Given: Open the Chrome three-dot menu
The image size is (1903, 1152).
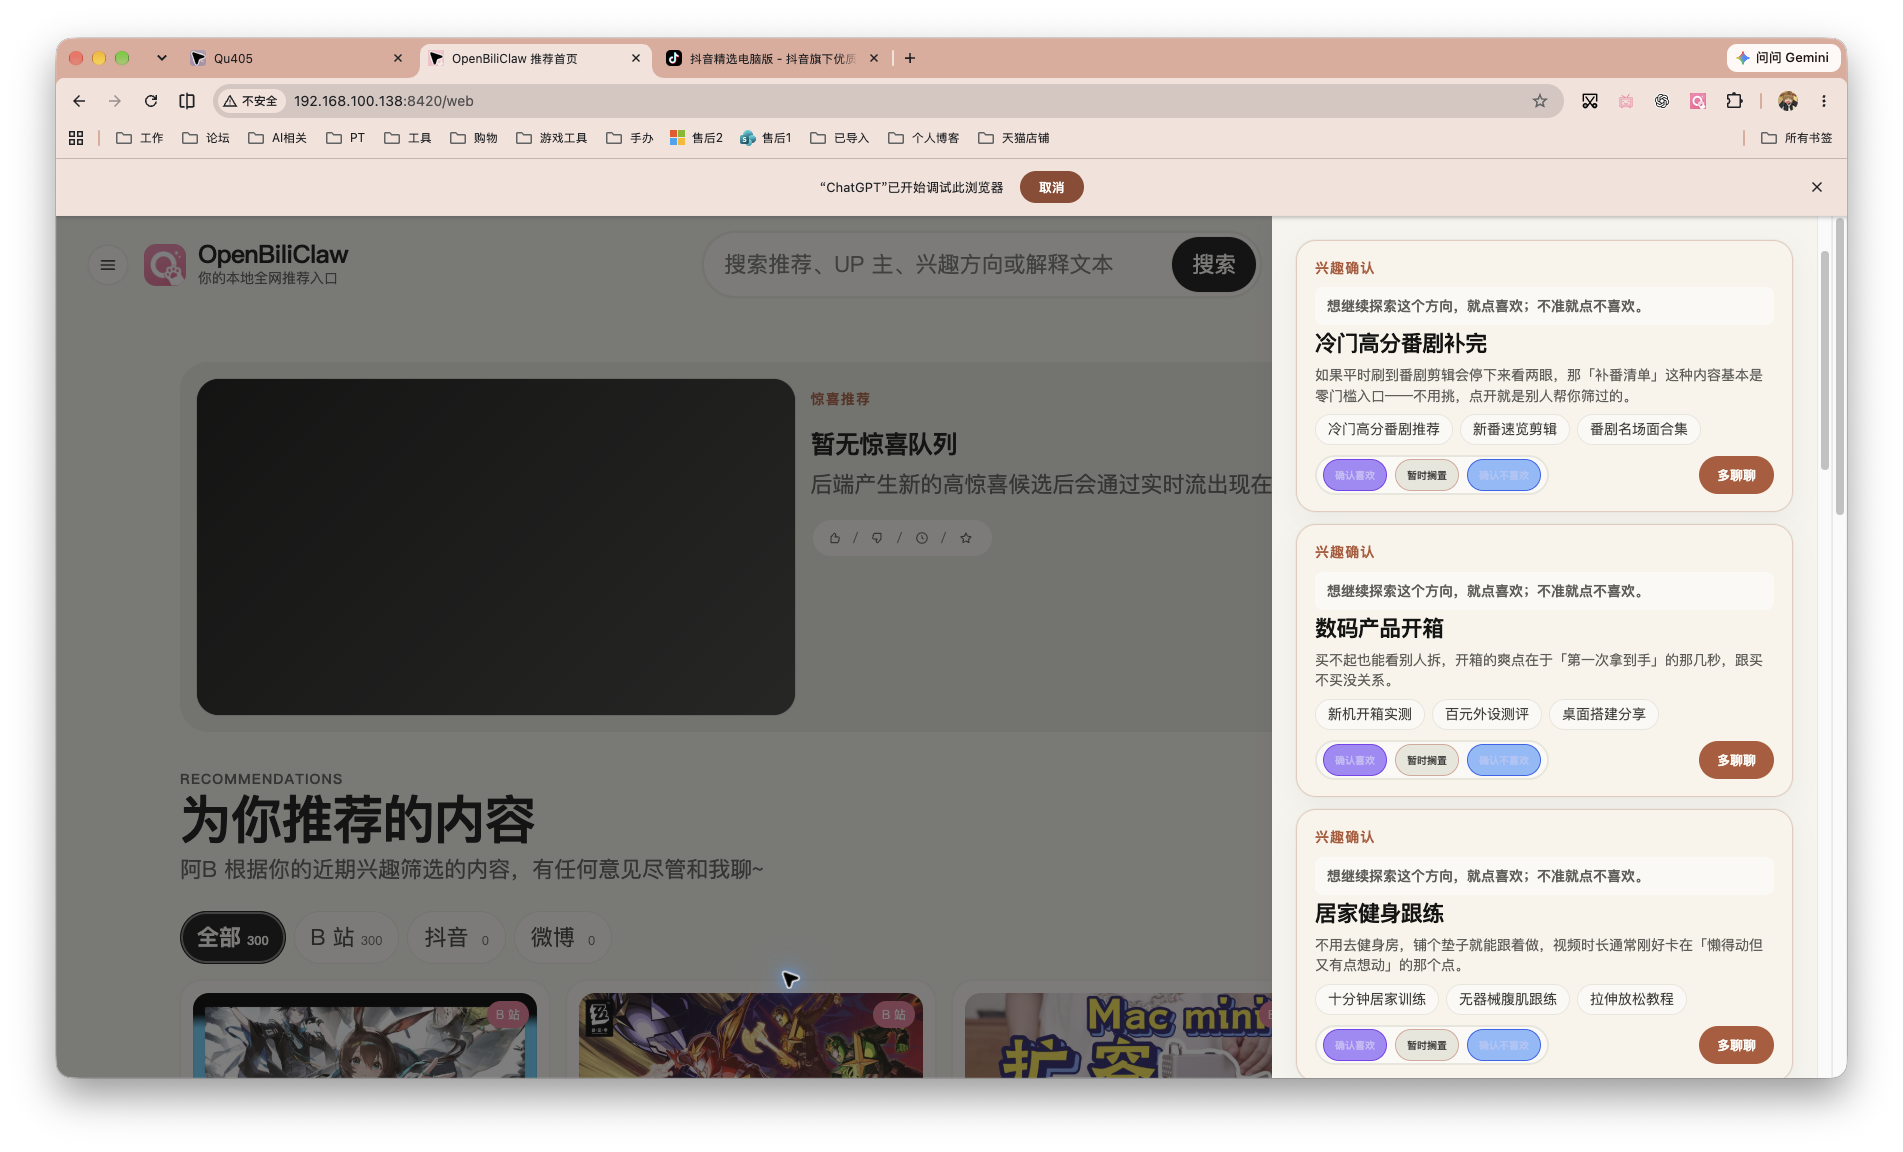Looking at the screenshot, I should (x=1824, y=101).
